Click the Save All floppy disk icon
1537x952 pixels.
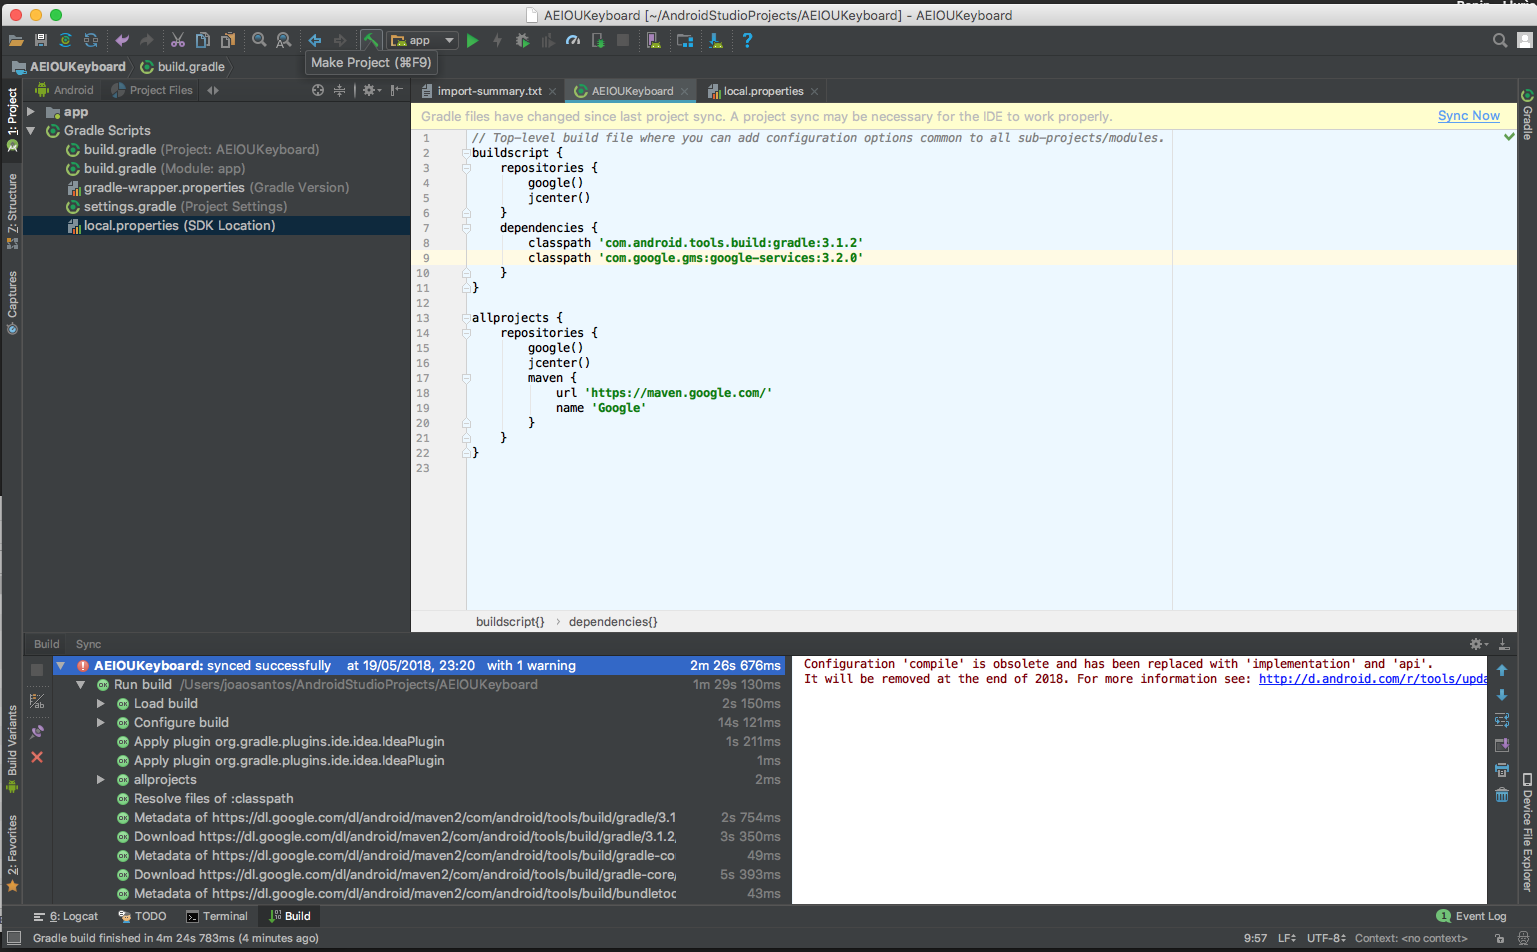pyautogui.click(x=41, y=40)
